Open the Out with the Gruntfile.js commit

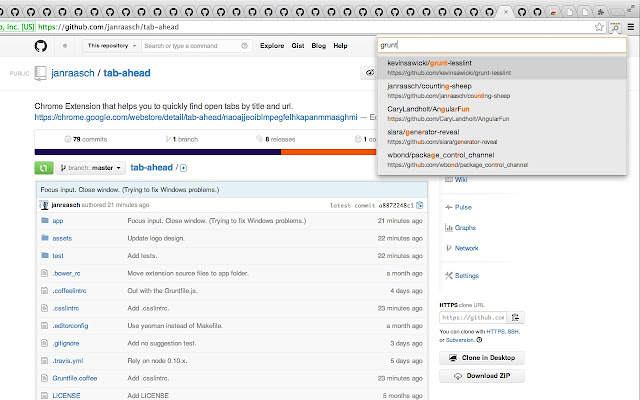[x=162, y=291]
